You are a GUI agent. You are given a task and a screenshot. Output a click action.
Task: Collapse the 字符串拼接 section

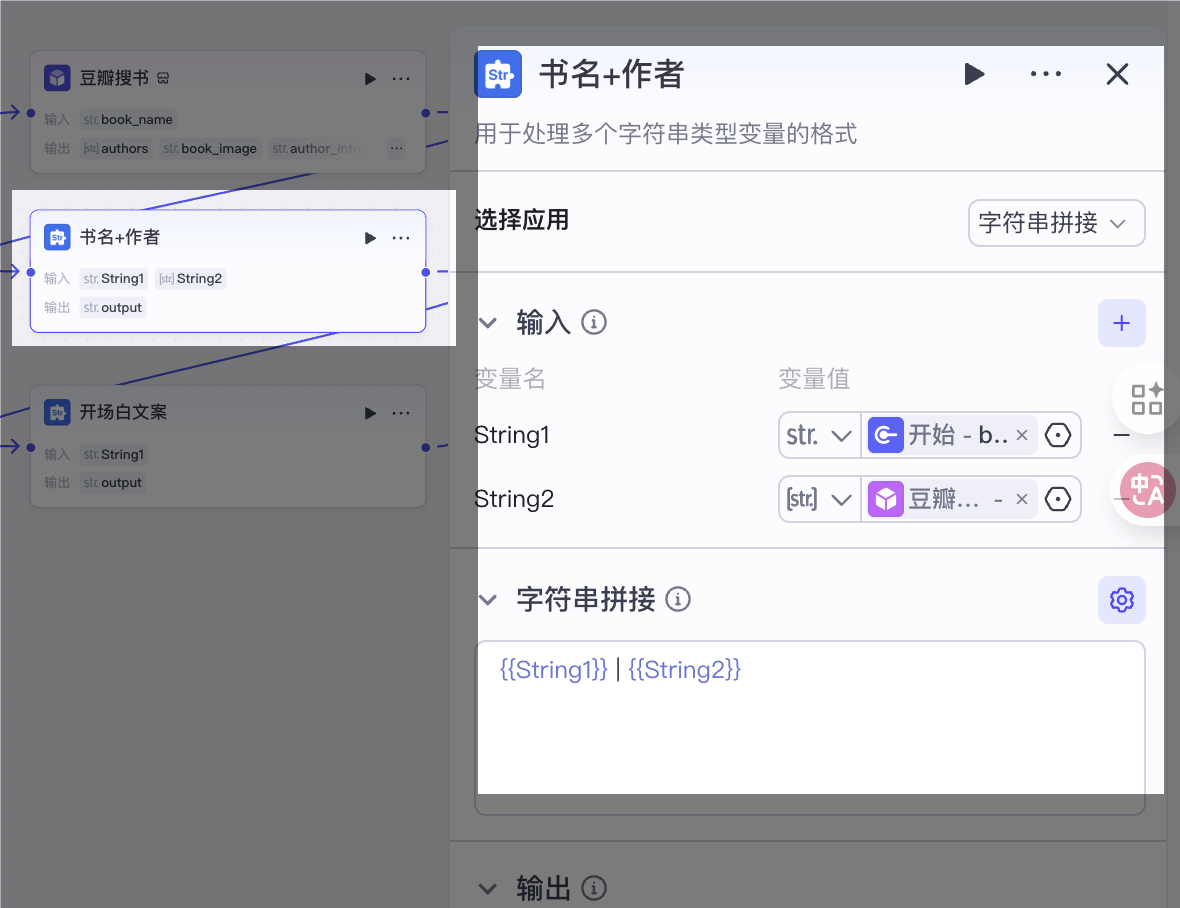488,600
